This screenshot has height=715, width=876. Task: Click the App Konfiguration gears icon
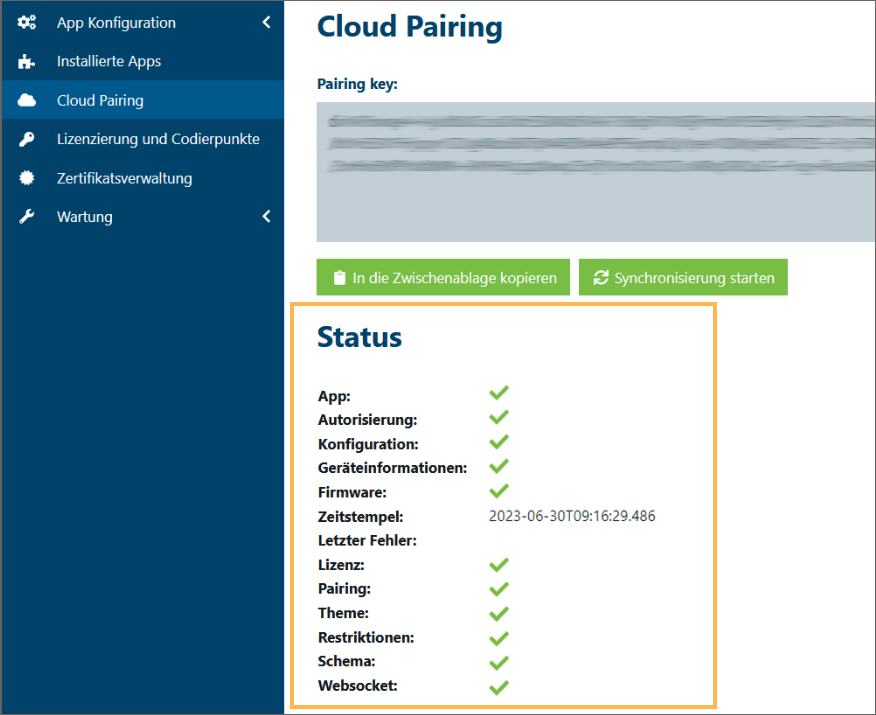pyautogui.click(x=26, y=22)
